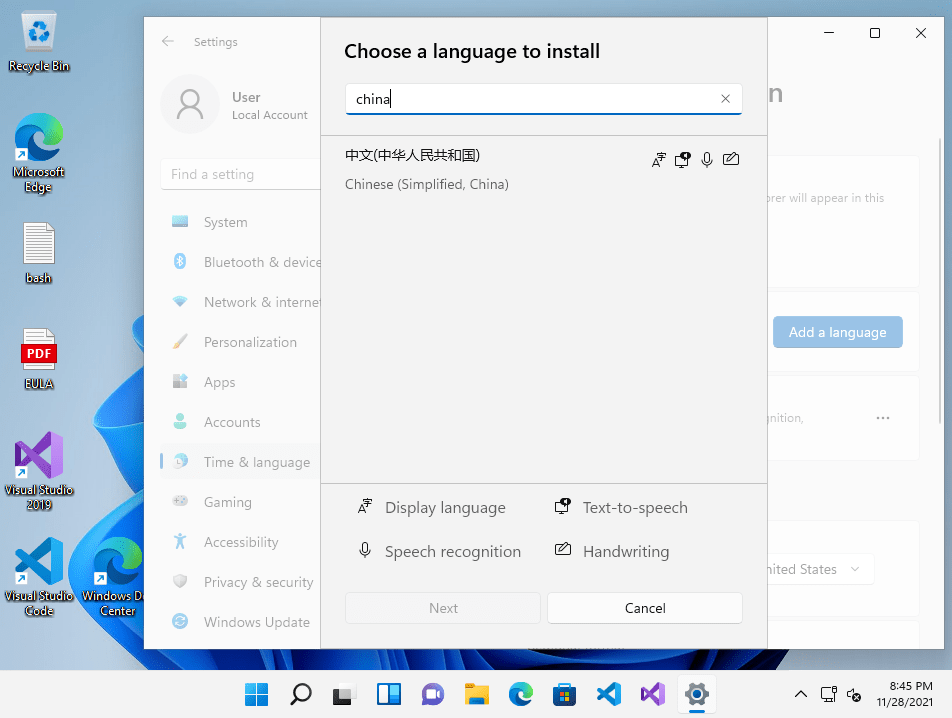Click the Next button in dialog

443,608
